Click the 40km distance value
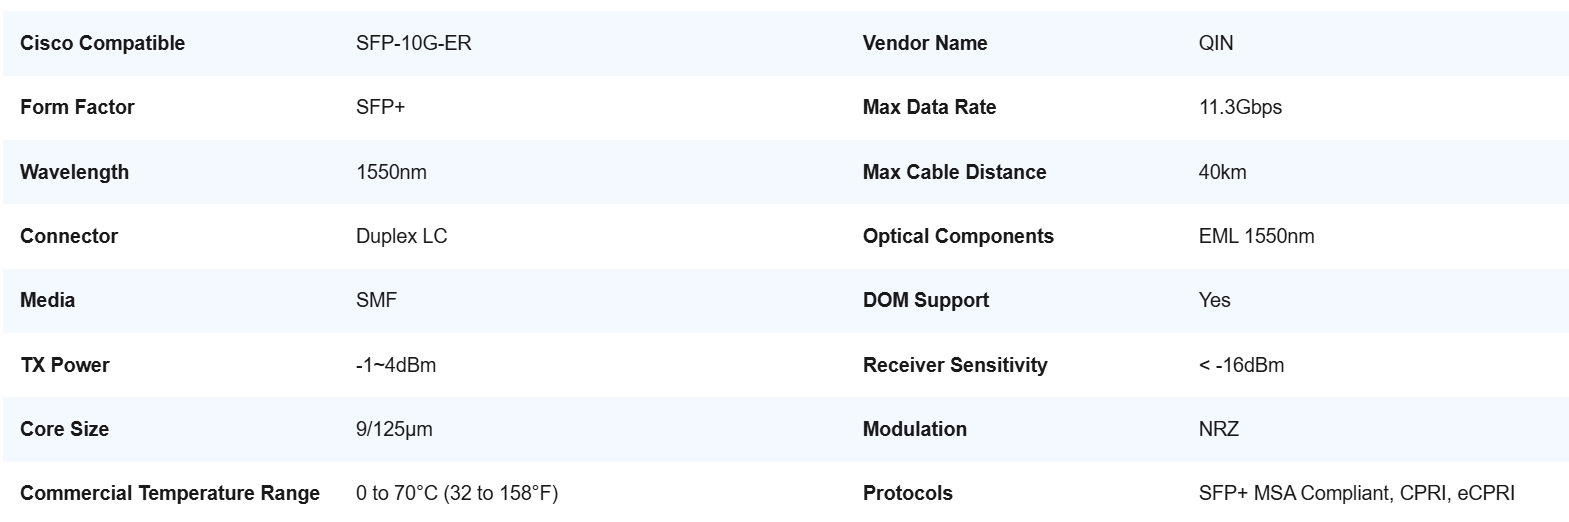Image resolution: width=1569 pixels, height=522 pixels. 1222,172
